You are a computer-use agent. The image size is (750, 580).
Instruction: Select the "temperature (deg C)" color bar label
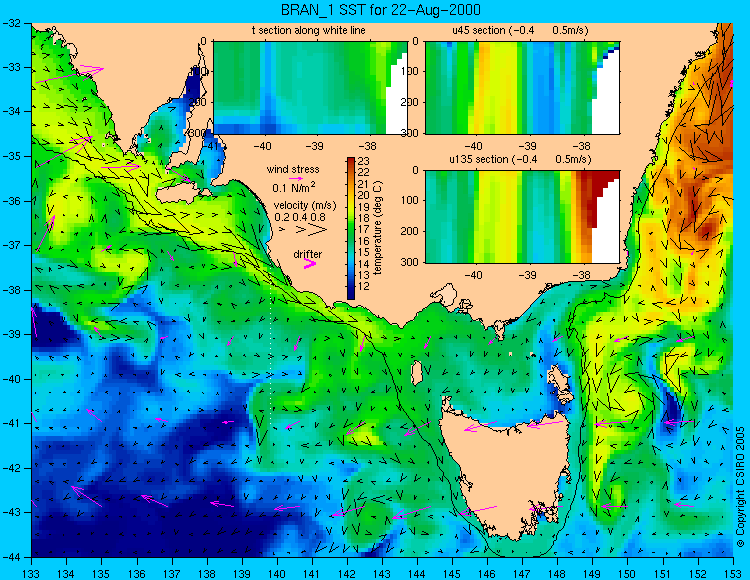pyautogui.click(x=378, y=228)
